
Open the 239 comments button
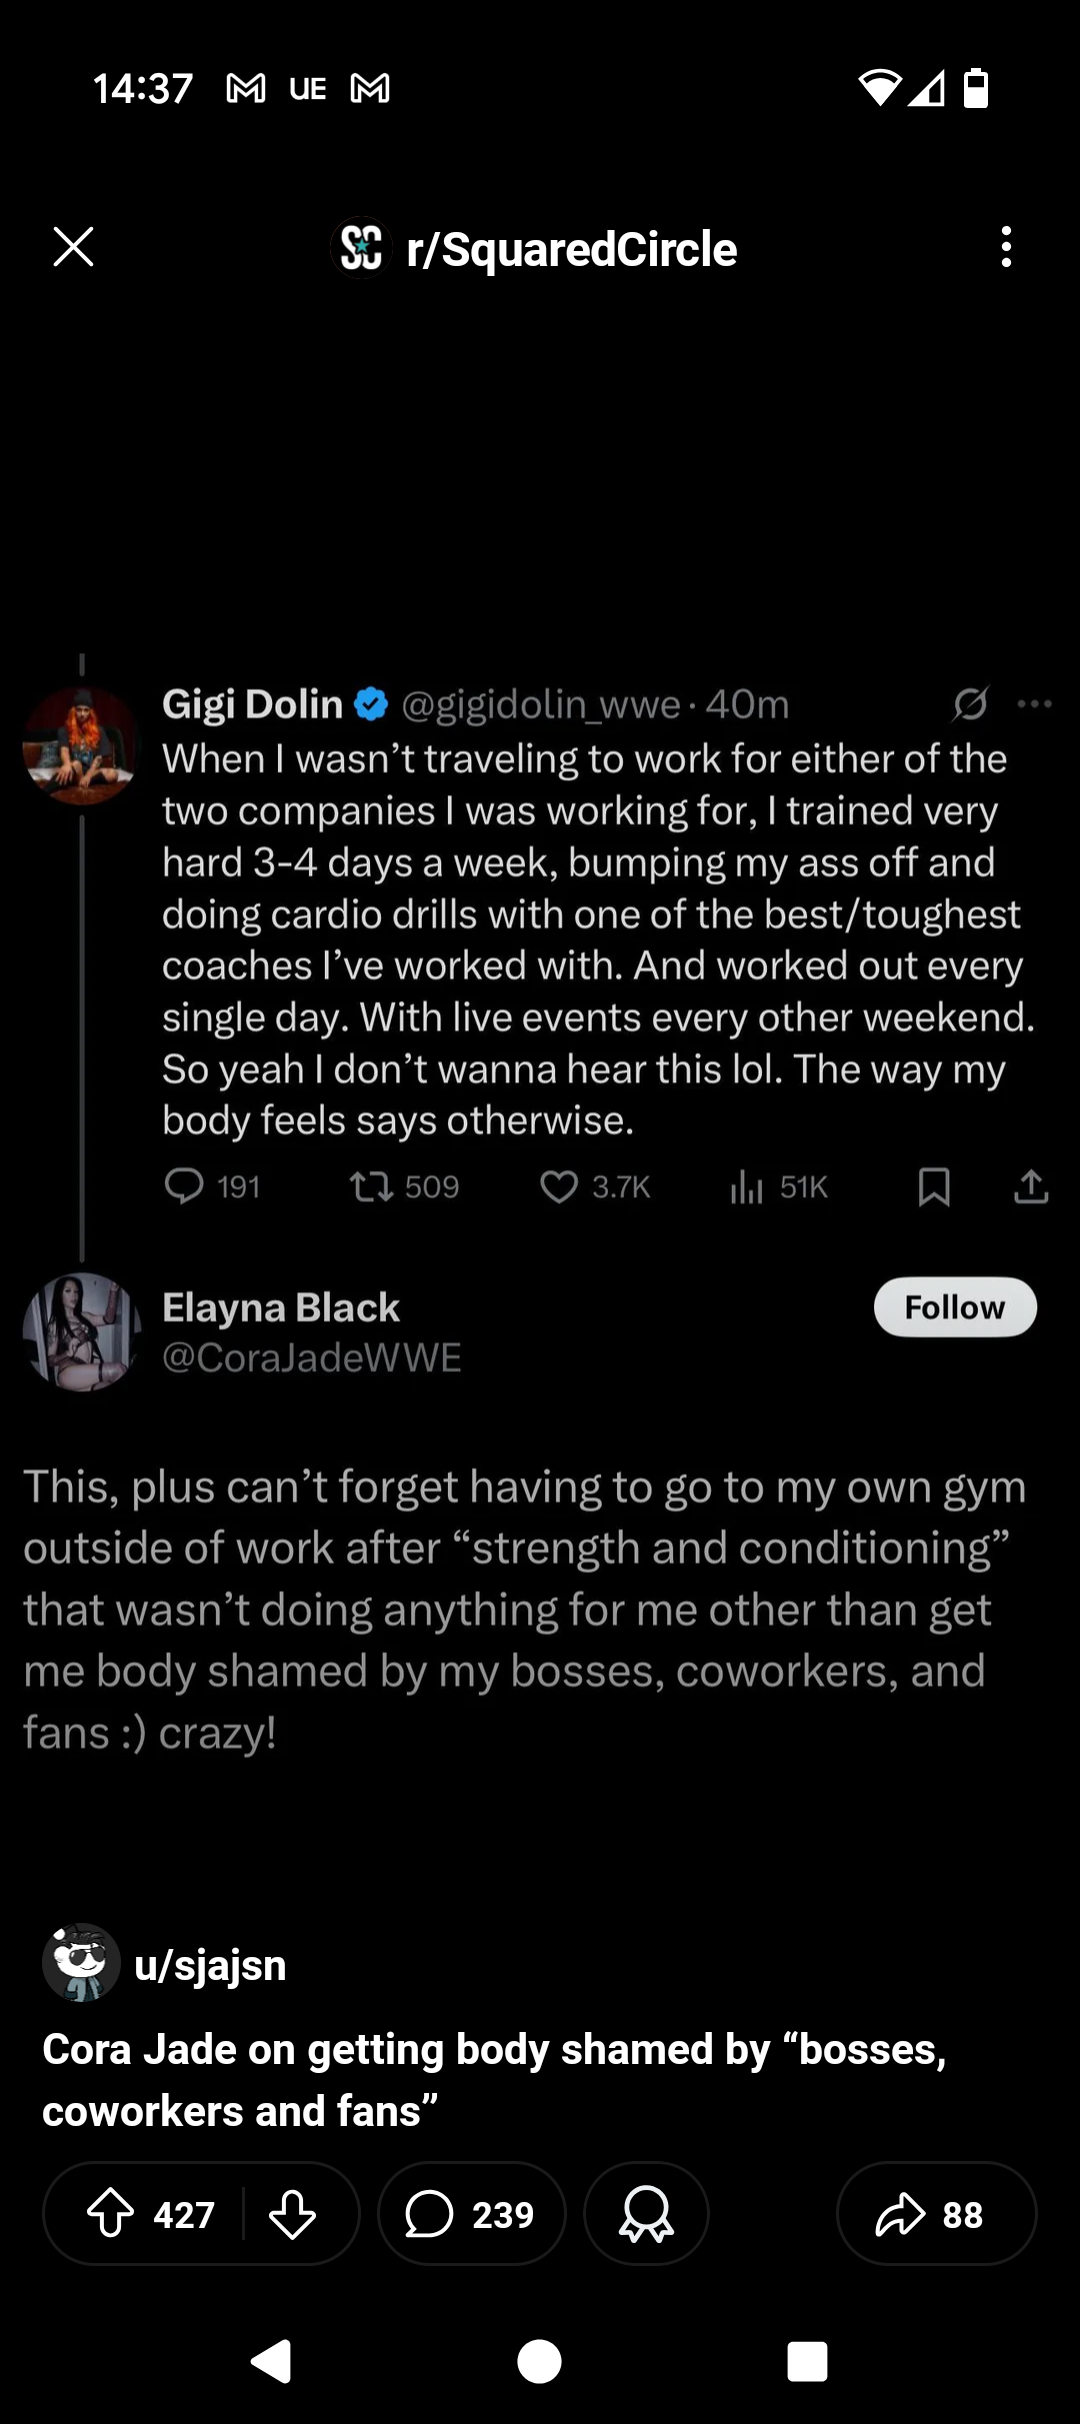pos(471,2213)
